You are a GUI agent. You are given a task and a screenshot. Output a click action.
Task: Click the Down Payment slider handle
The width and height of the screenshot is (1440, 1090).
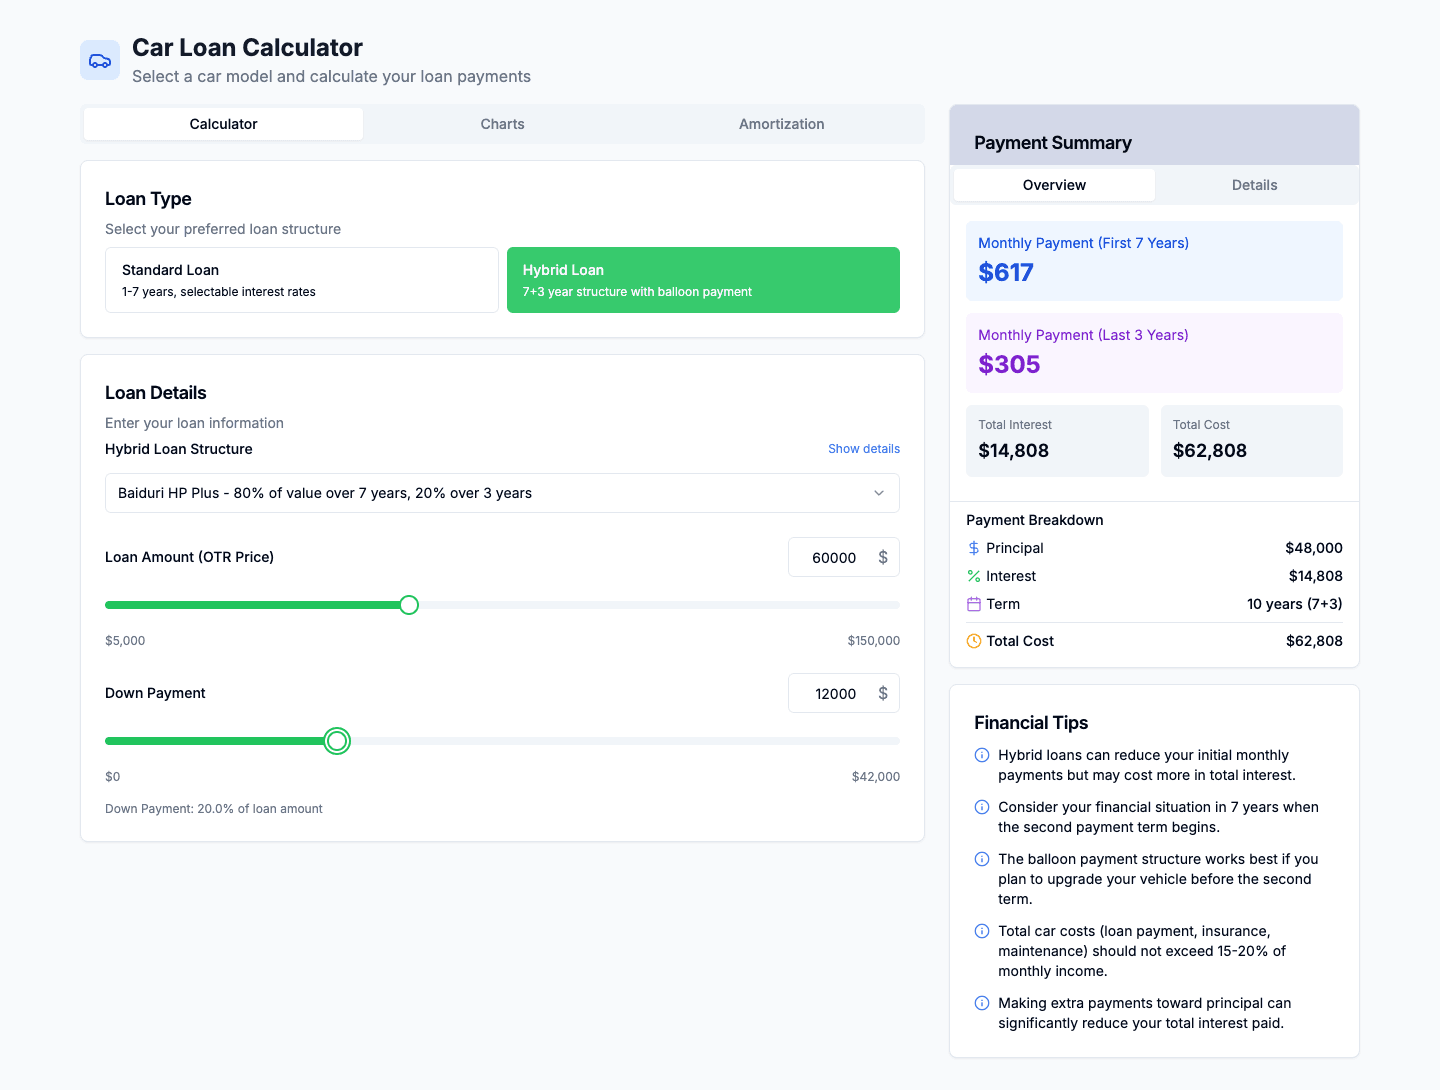tap(337, 741)
